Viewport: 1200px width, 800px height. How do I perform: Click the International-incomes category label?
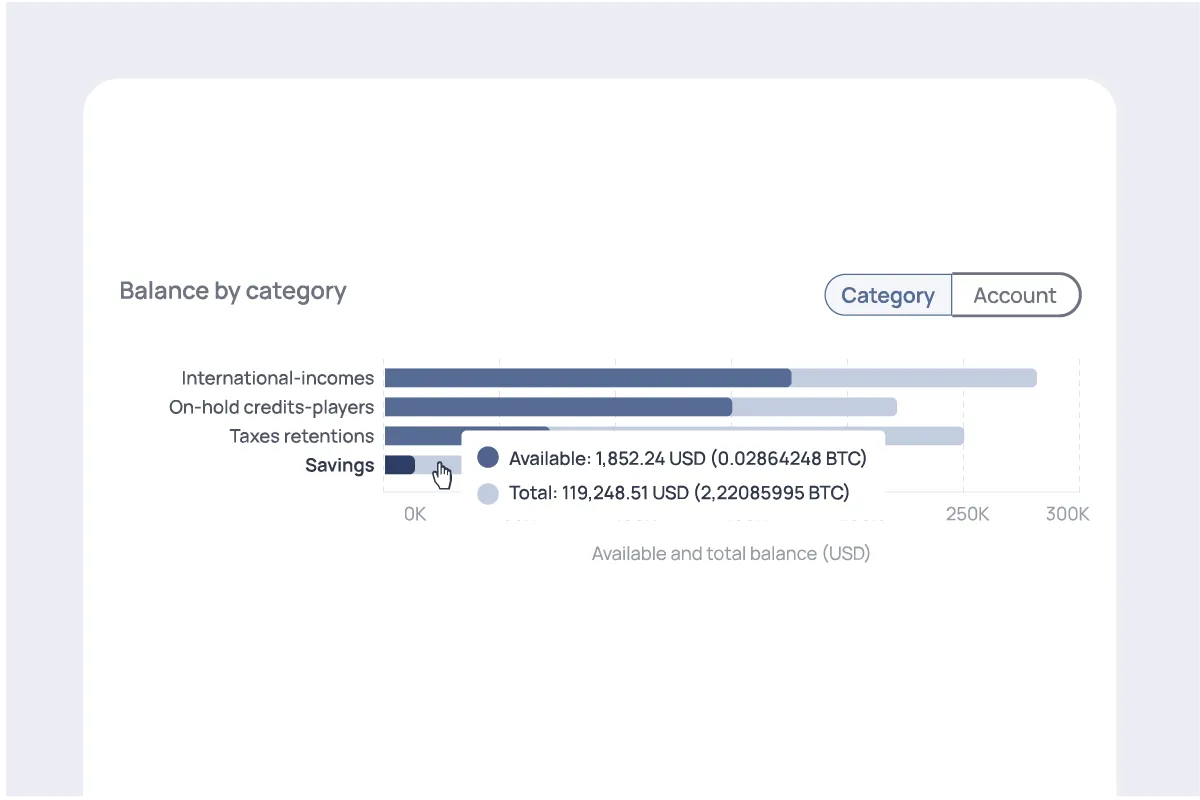[277, 378]
